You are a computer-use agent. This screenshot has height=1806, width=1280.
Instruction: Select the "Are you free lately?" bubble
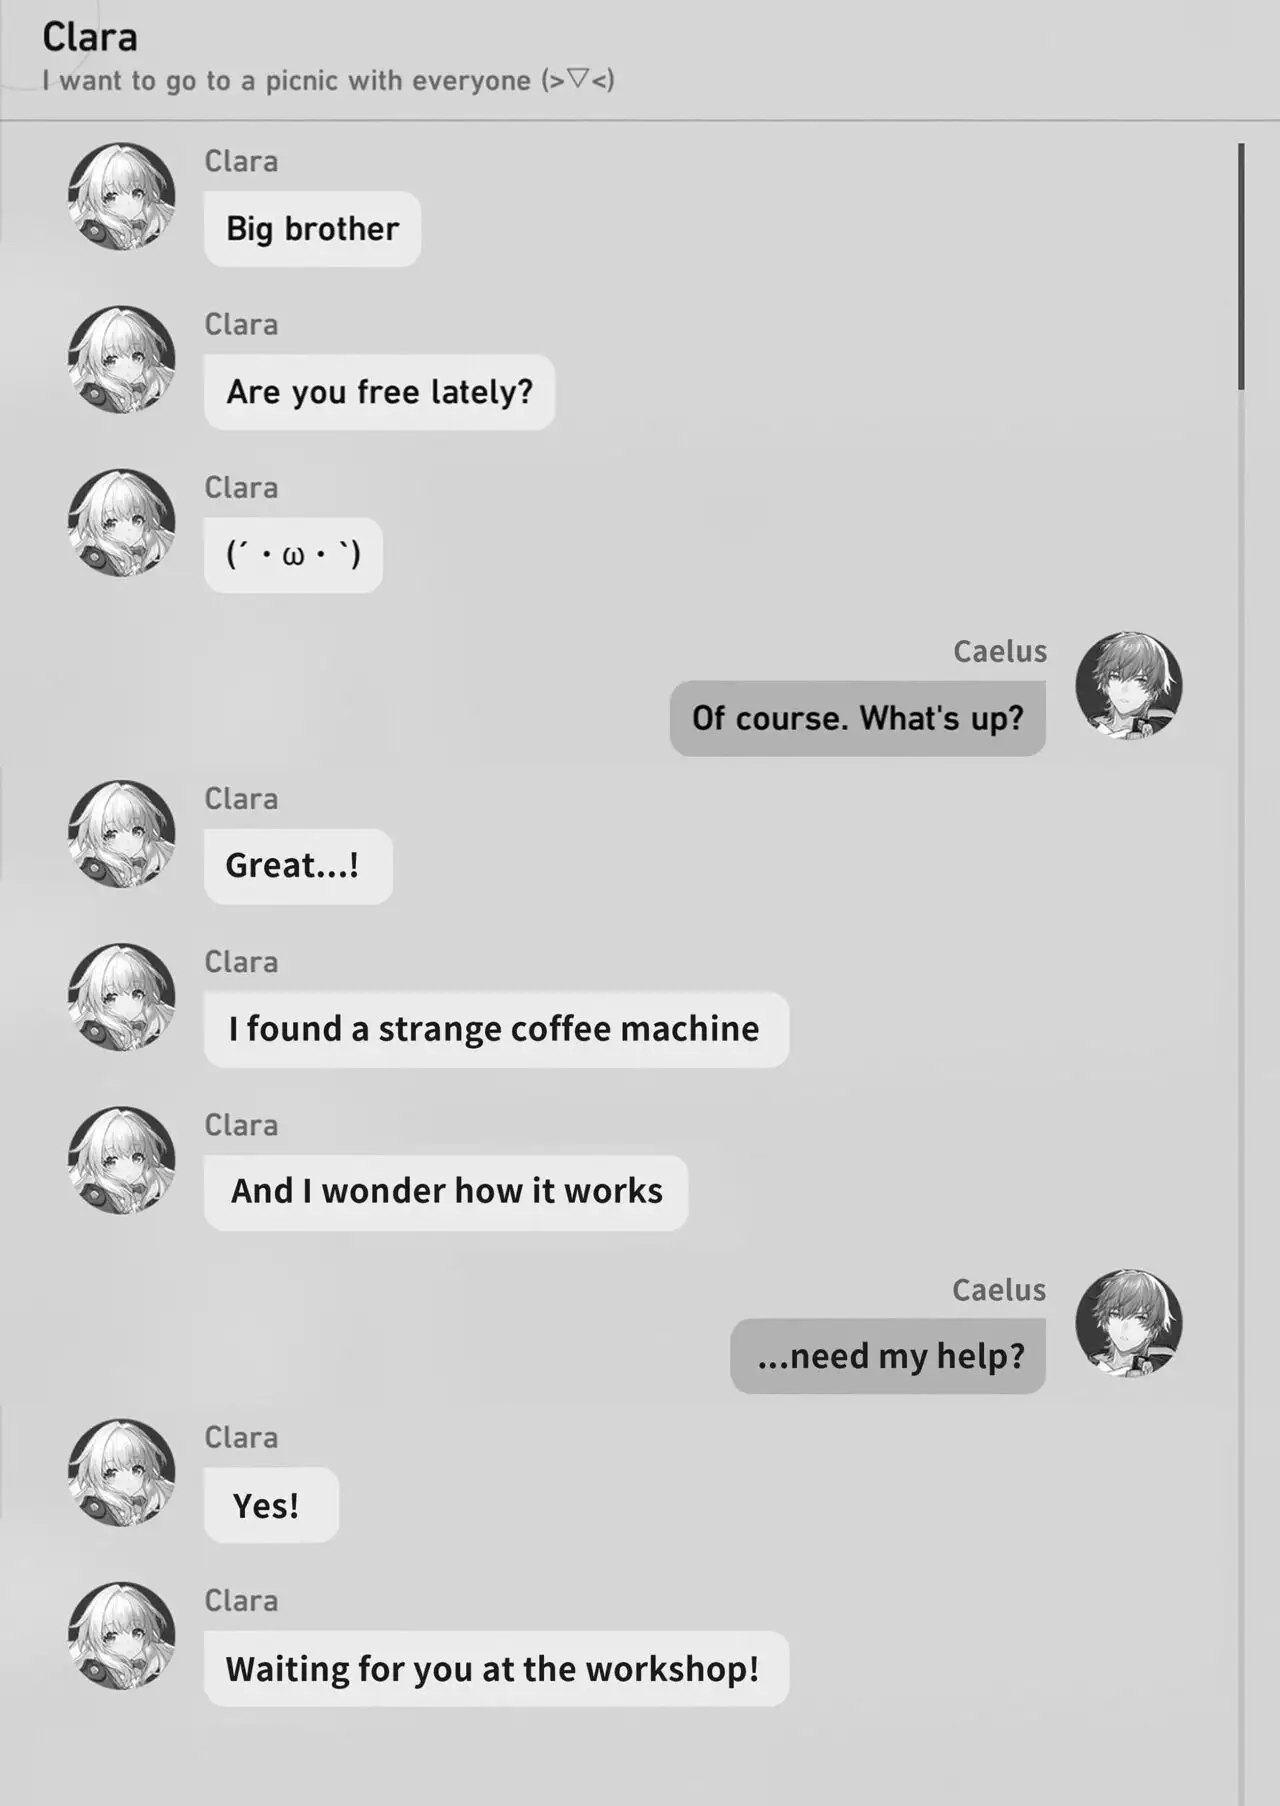379,392
